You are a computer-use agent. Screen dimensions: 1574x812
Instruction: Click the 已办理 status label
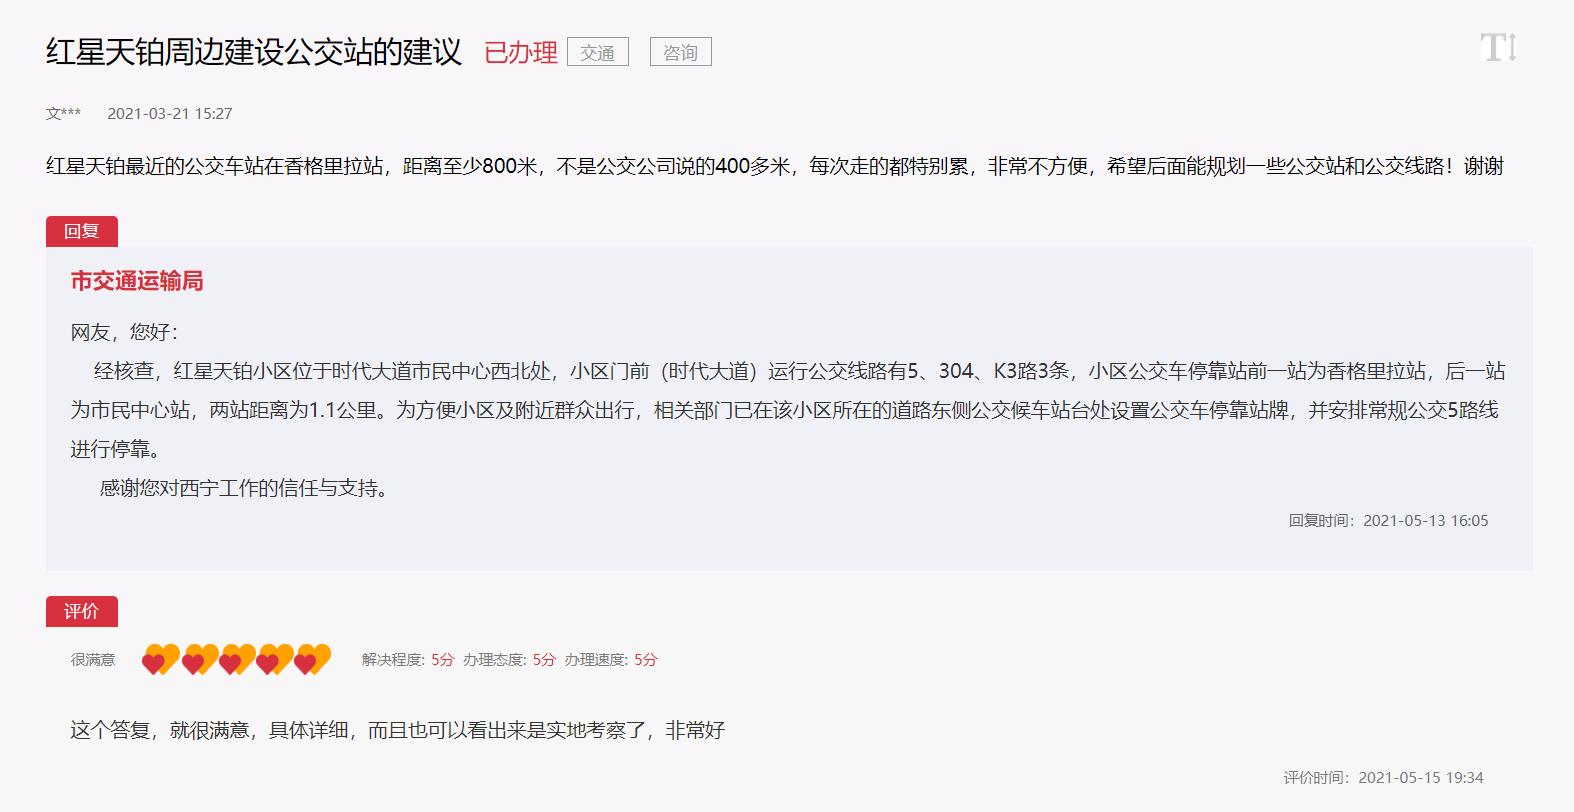coord(520,52)
